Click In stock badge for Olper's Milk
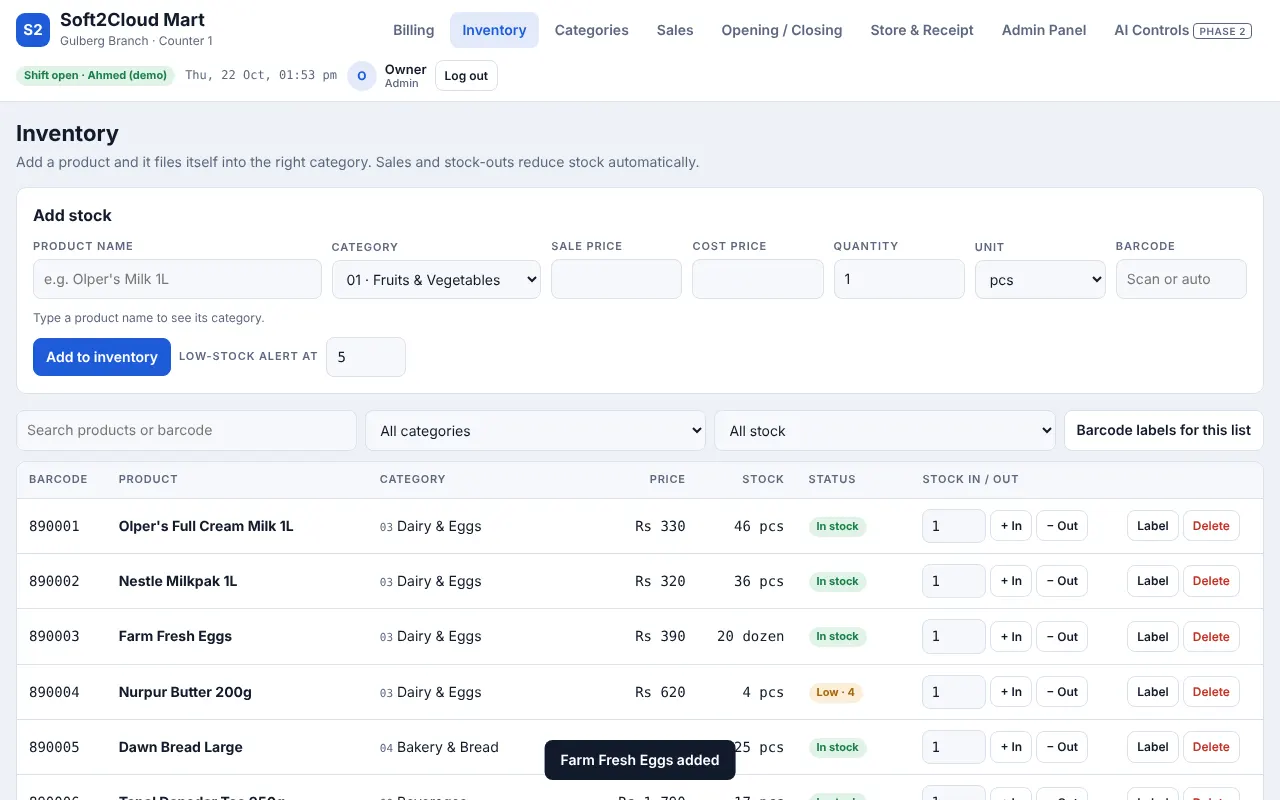The width and height of the screenshot is (1280, 800). [x=837, y=526]
